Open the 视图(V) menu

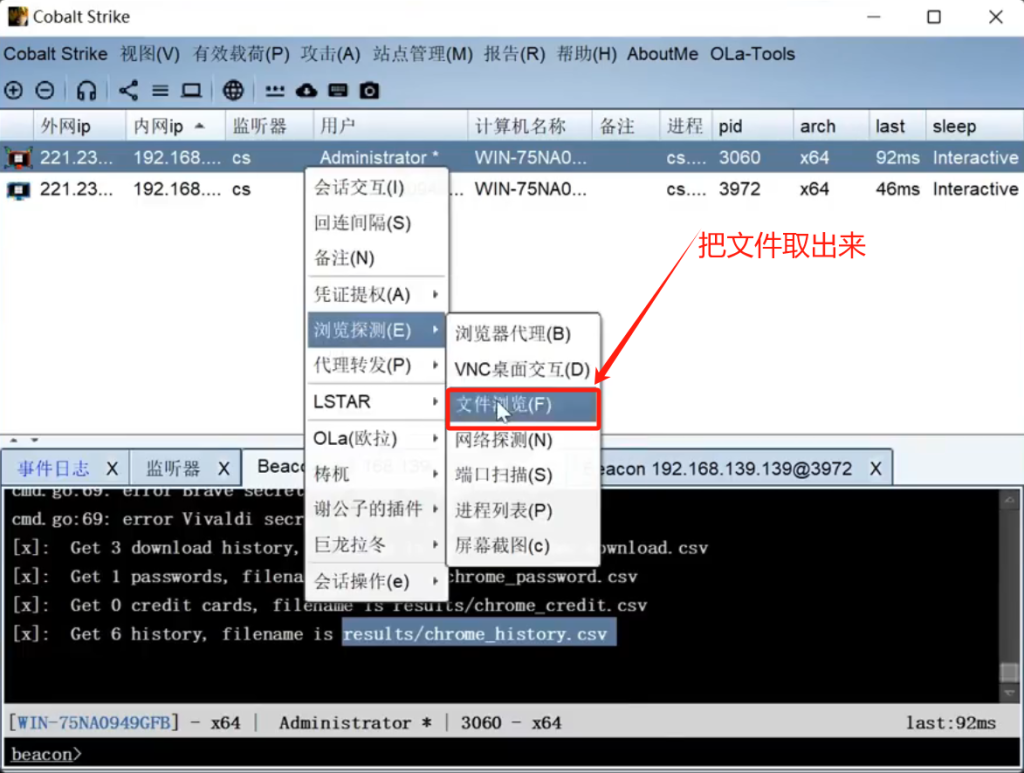[150, 54]
